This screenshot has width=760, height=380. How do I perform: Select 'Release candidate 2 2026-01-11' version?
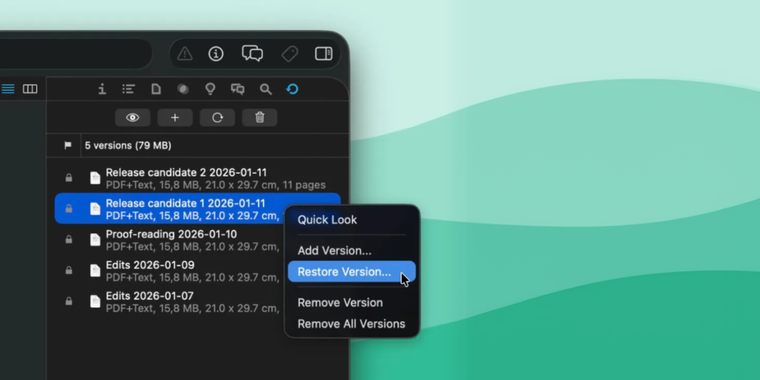point(198,178)
